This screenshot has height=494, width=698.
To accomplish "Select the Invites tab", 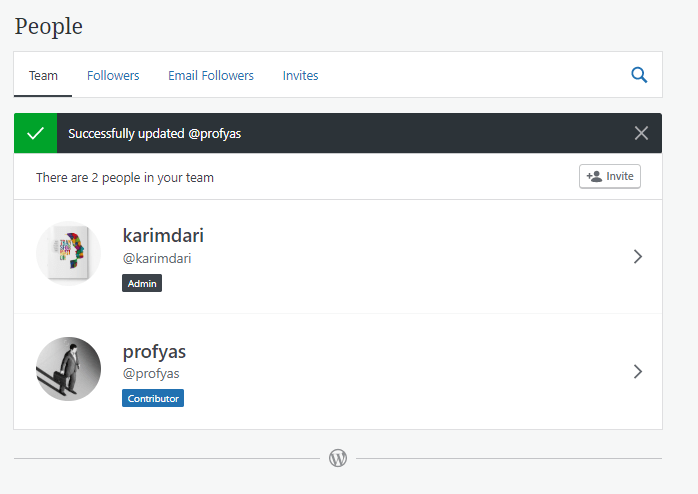I will click(300, 75).
